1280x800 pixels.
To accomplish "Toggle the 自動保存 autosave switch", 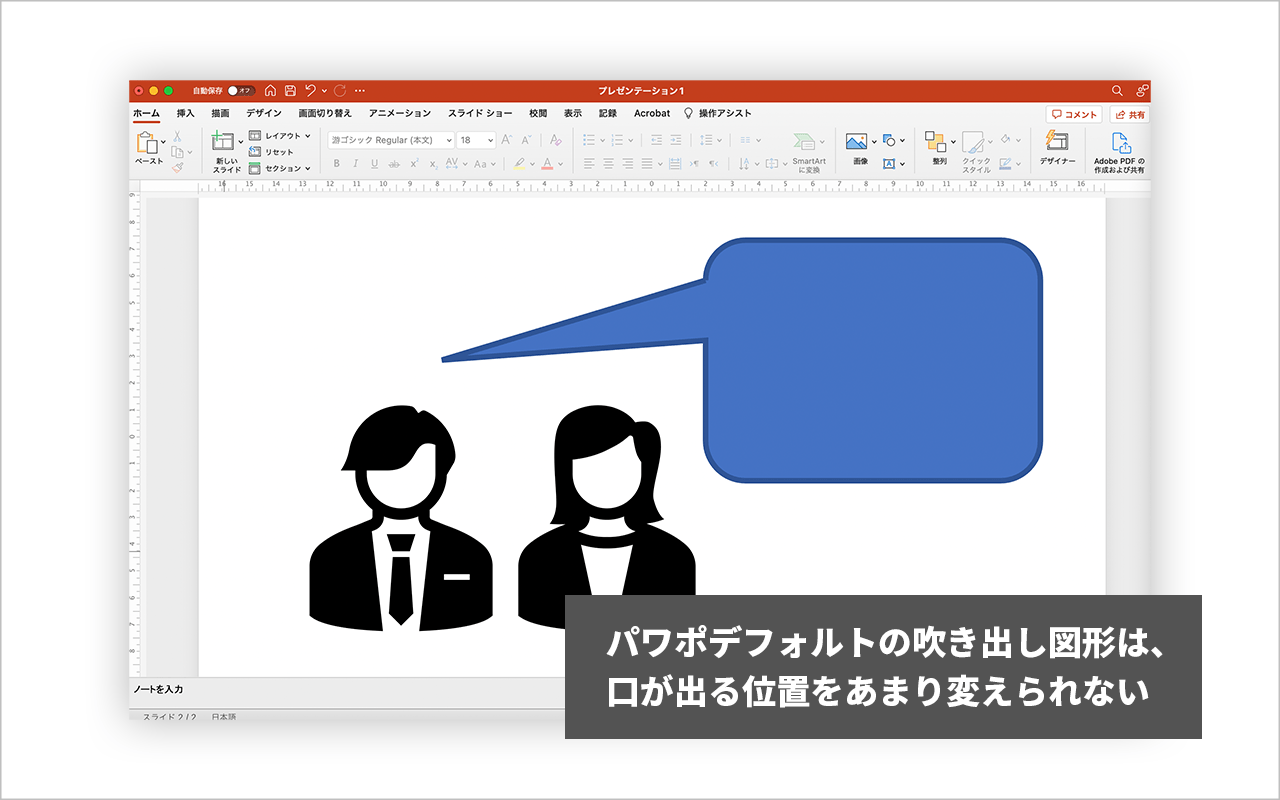I will click(240, 90).
